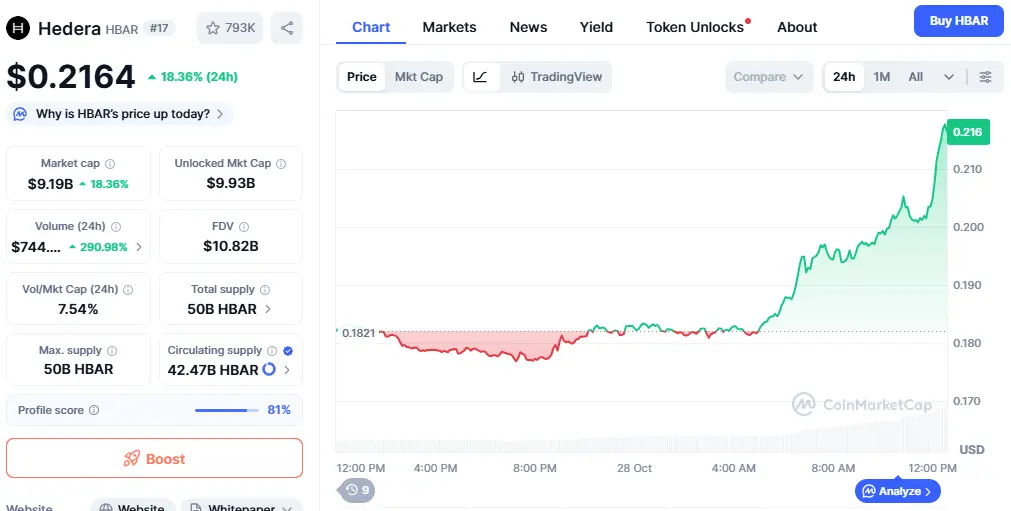Add HBAR to watchlist with star button
1011x511 pixels.
[230, 28]
